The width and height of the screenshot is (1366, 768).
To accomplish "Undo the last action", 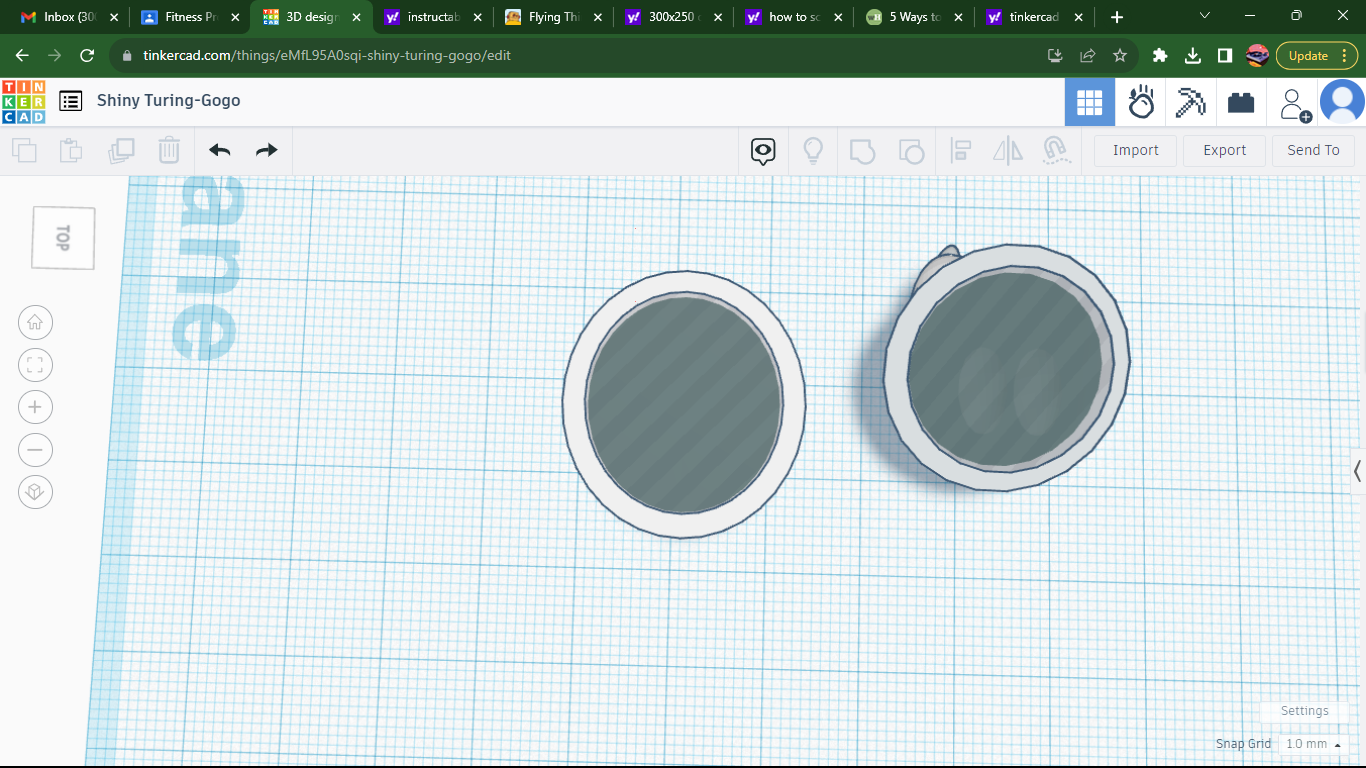I will (x=219, y=150).
